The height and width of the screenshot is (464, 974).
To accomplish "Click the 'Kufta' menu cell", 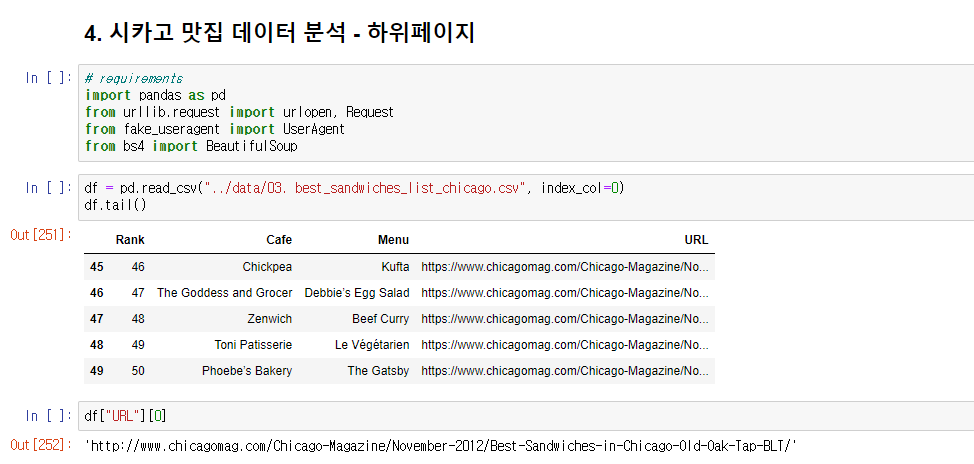I will 395,267.
